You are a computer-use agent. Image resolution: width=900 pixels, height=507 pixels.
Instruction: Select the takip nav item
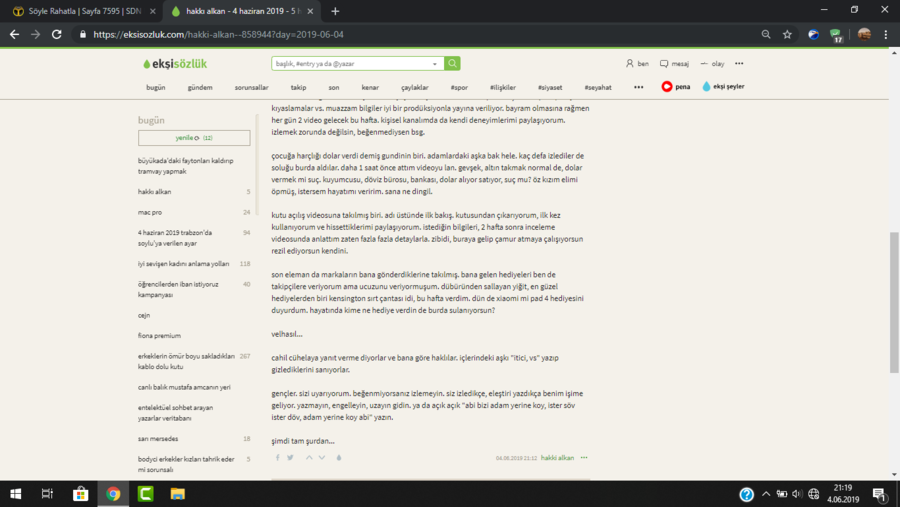pyautogui.click(x=298, y=87)
